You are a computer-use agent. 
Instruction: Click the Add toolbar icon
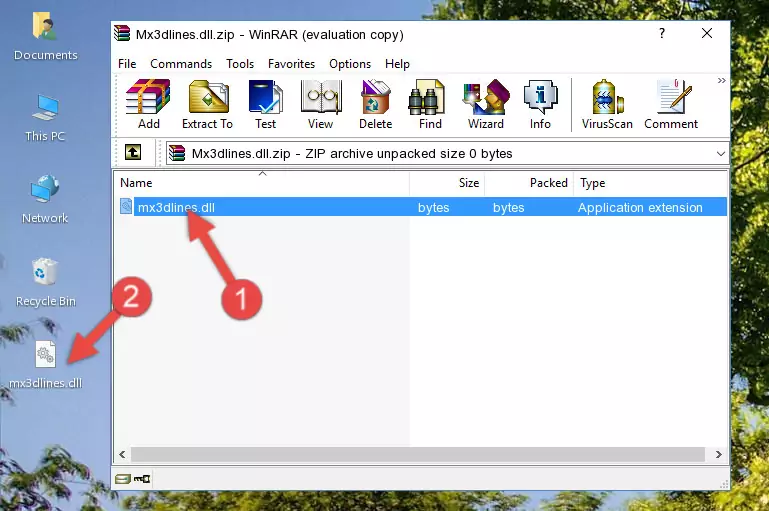point(148,104)
